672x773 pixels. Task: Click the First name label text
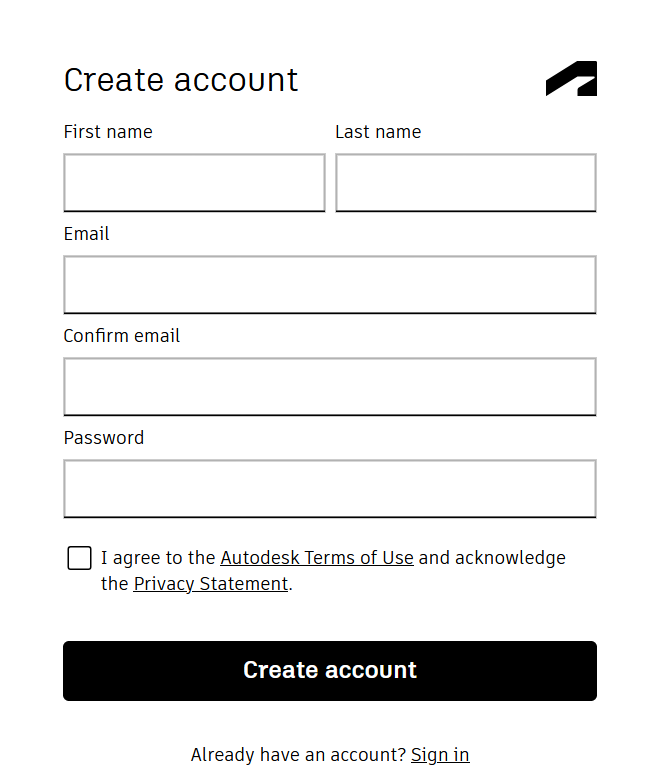click(x=108, y=132)
